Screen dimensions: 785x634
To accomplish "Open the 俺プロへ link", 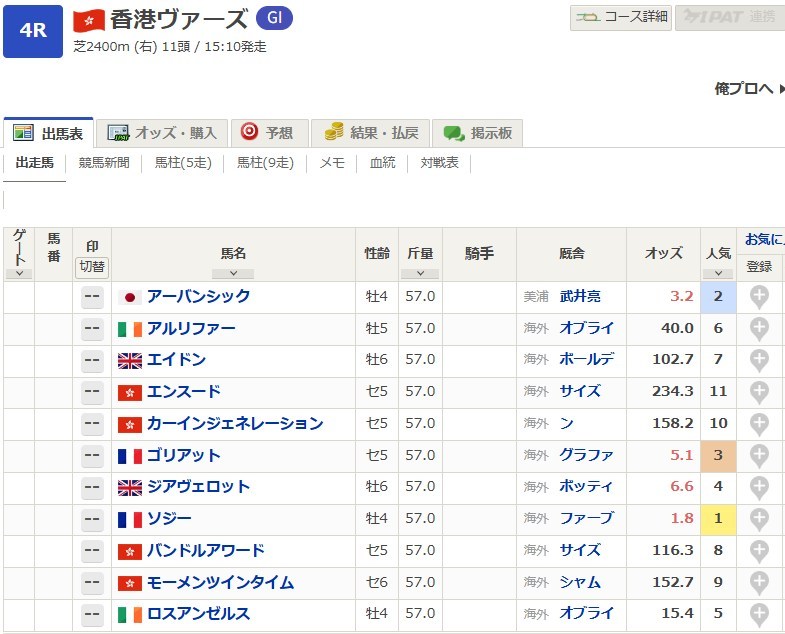I will pos(744,89).
